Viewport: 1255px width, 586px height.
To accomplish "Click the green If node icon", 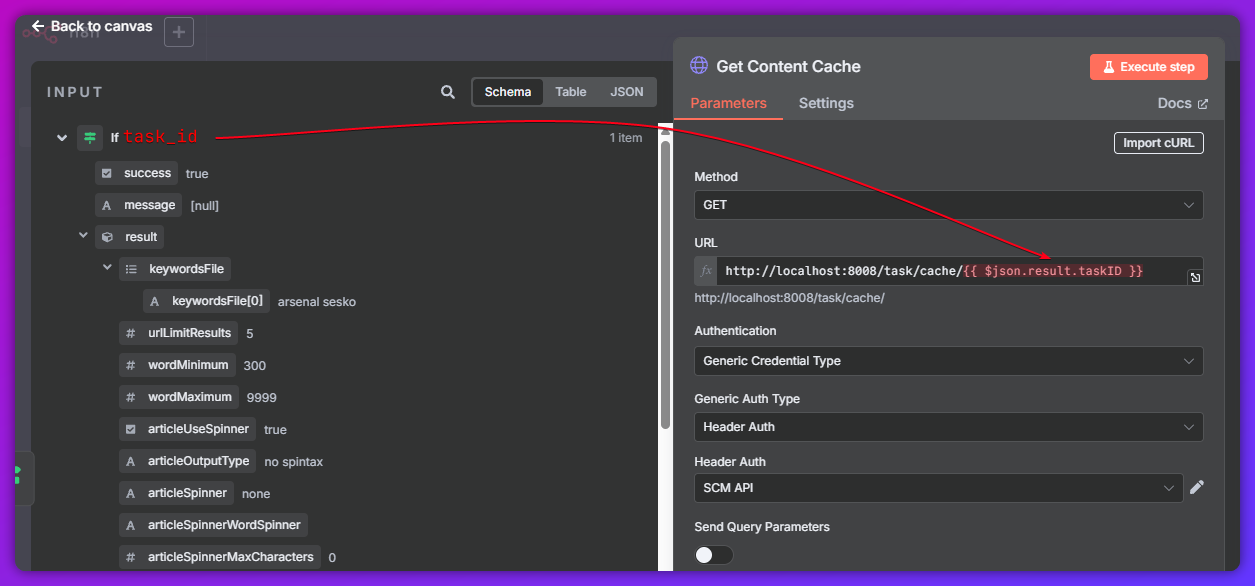I will [x=90, y=138].
